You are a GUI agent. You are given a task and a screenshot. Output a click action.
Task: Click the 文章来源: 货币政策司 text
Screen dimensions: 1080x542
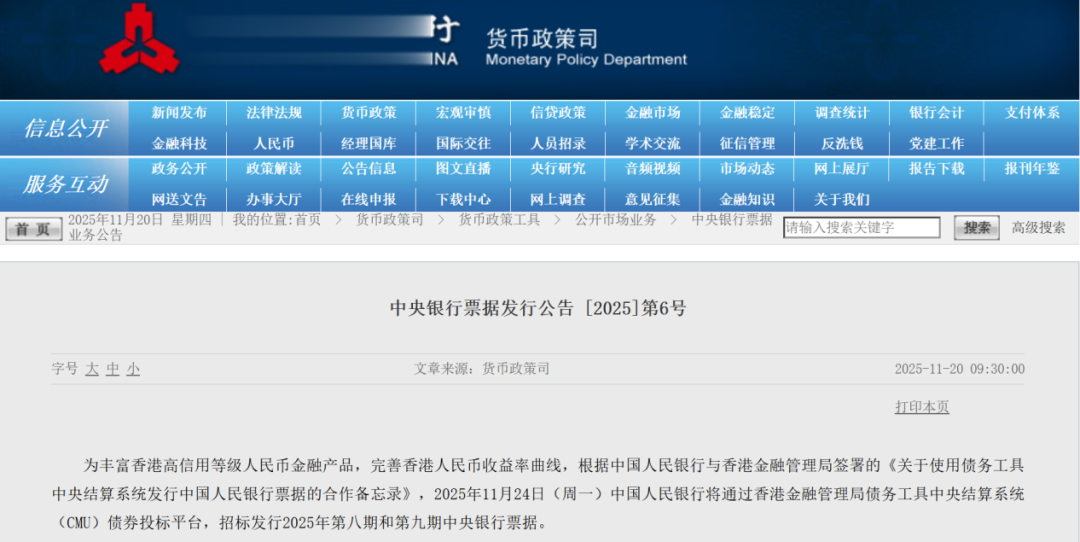pyautogui.click(x=481, y=369)
